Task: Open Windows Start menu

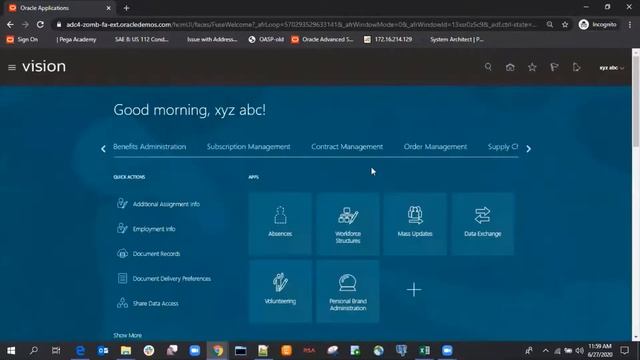Action: point(11,350)
